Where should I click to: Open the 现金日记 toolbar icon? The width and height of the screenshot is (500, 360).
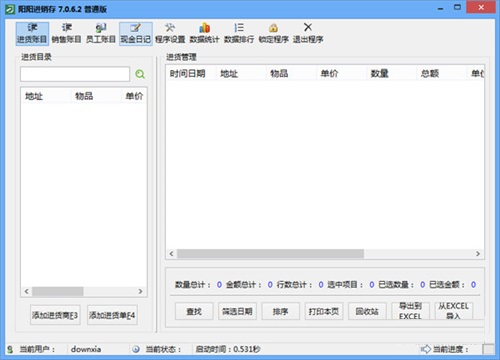[x=136, y=33]
